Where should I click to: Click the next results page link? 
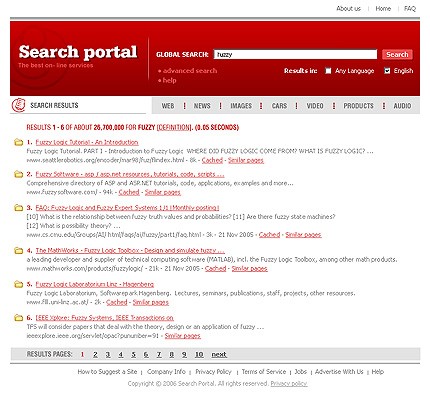pyautogui.click(x=219, y=354)
